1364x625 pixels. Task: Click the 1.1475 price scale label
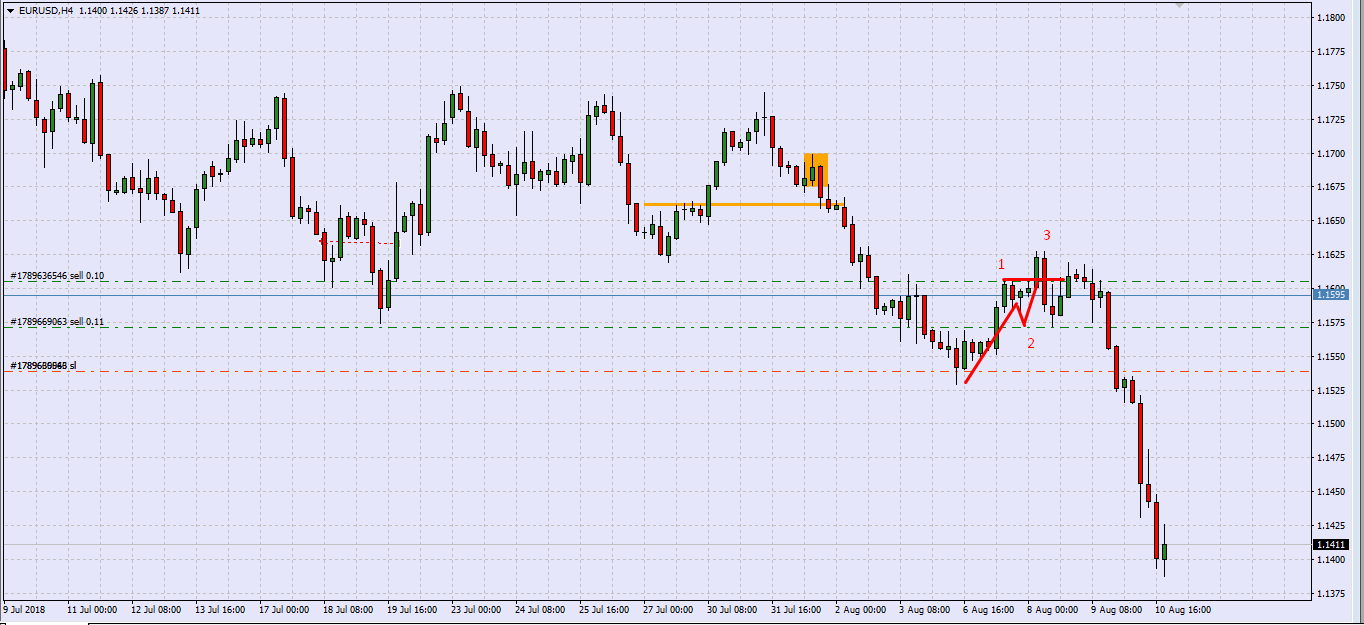point(1331,458)
